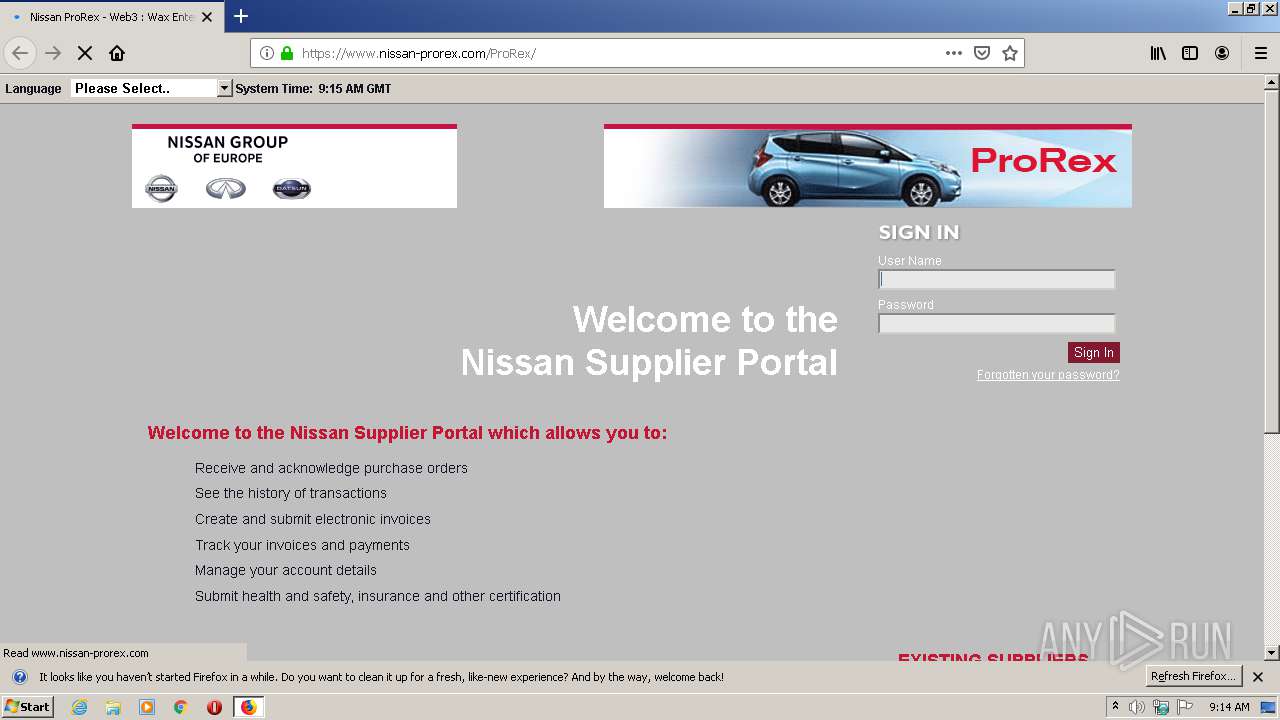1280x720 pixels.
Task: Go back with the browser back arrow
Action: pyautogui.click(x=20, y=53)
